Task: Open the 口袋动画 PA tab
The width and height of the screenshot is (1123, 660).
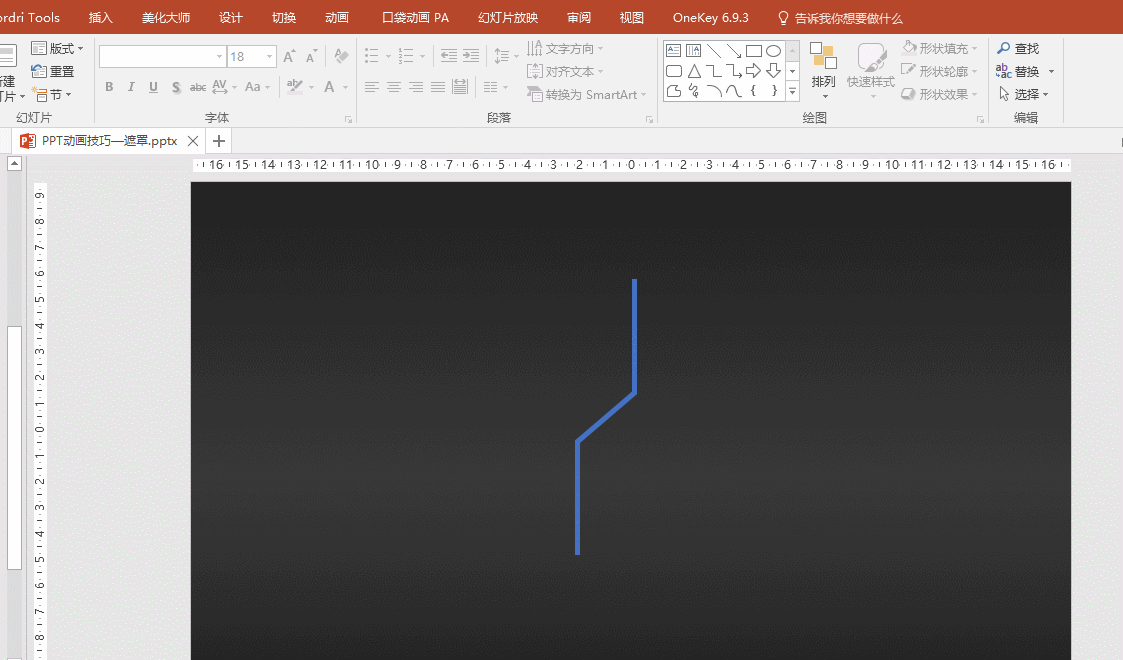Action: click(415, 18)
